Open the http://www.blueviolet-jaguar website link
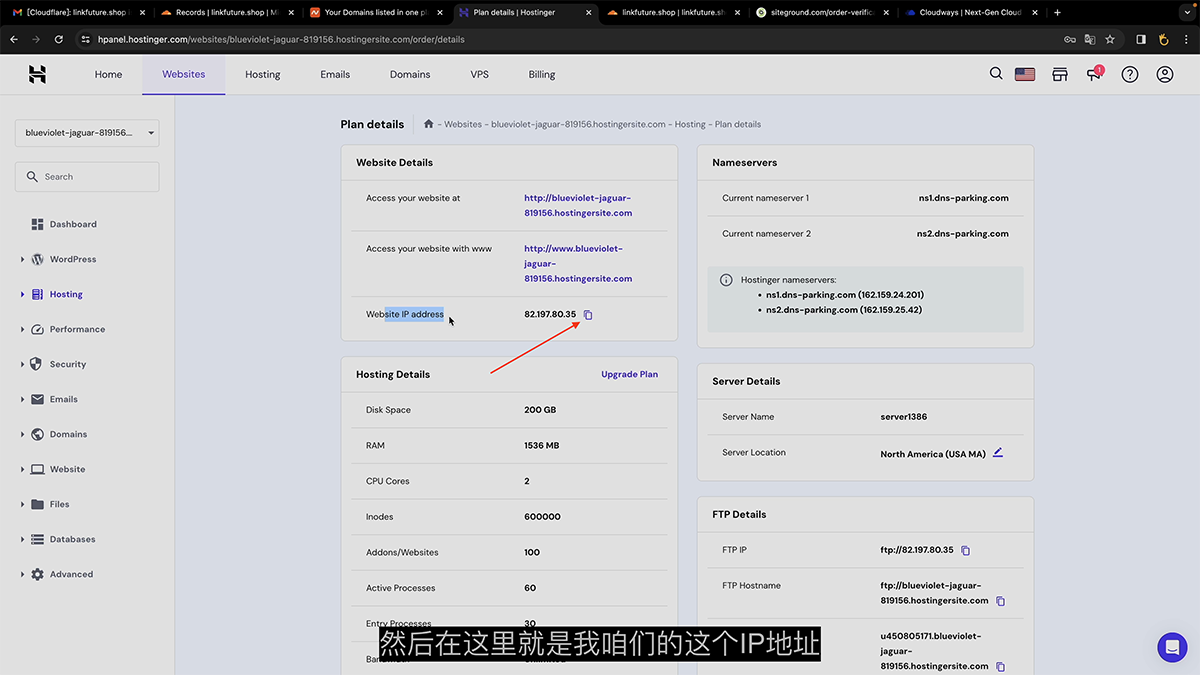 click(x=578, y=264)
